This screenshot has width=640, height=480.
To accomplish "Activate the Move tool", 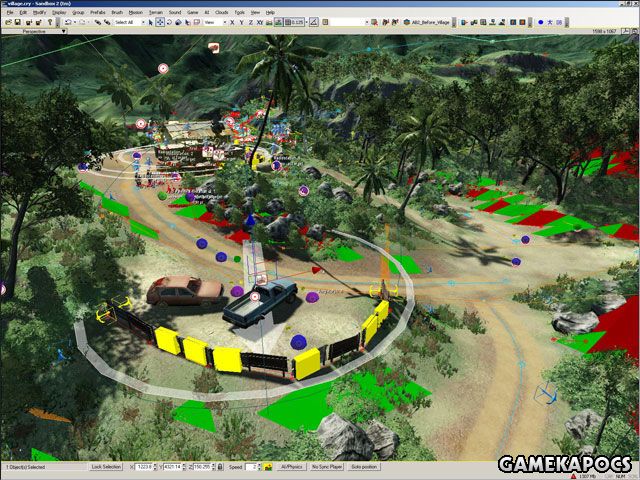I will pyautogui.click(x=160, y=22).
